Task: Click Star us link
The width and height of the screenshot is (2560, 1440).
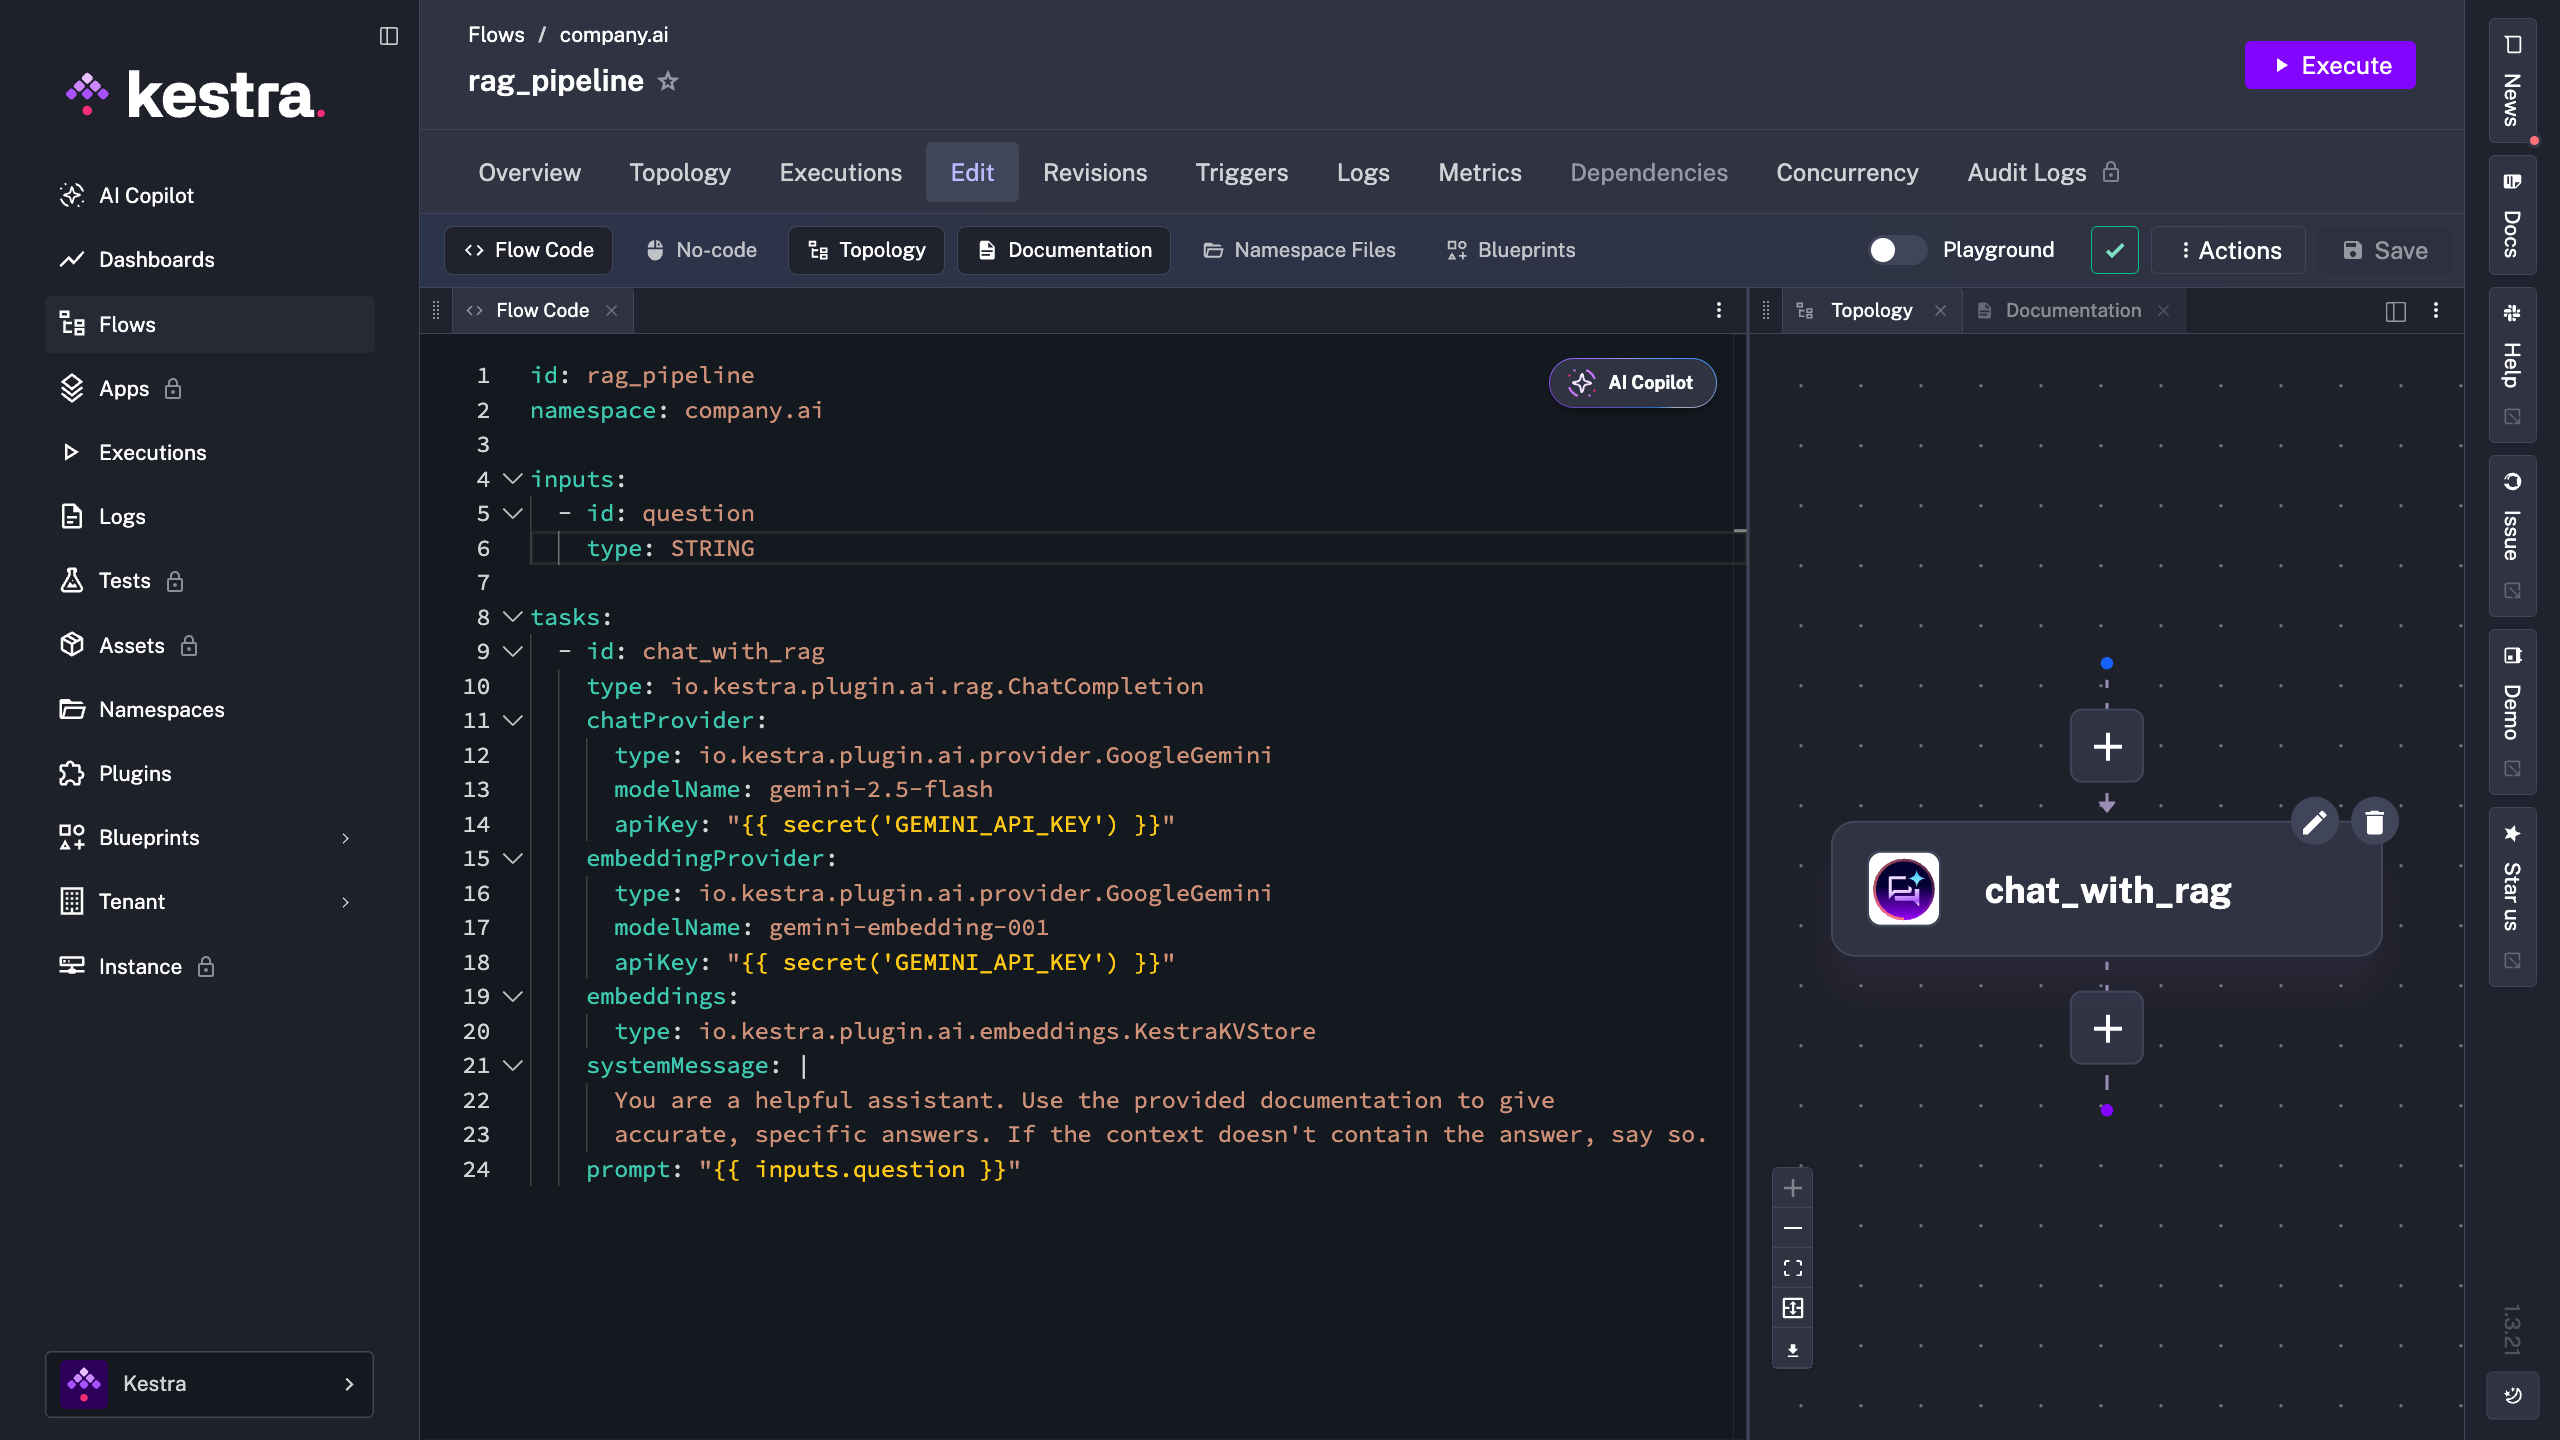Action: pyautogui.click(x=2512, y=896)
